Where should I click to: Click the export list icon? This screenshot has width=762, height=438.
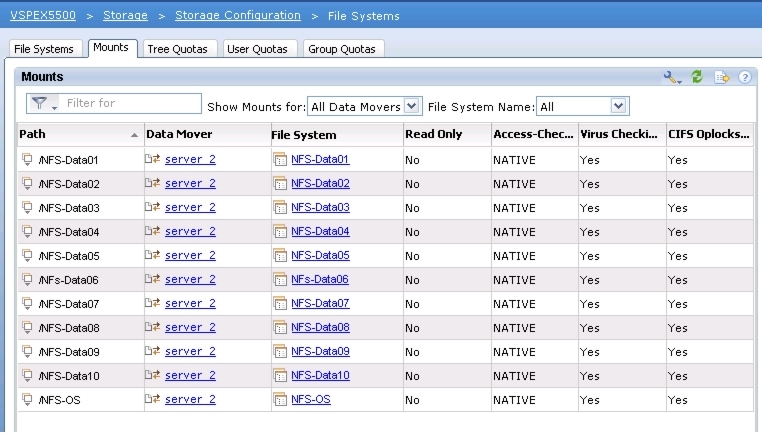pos(721,77)
